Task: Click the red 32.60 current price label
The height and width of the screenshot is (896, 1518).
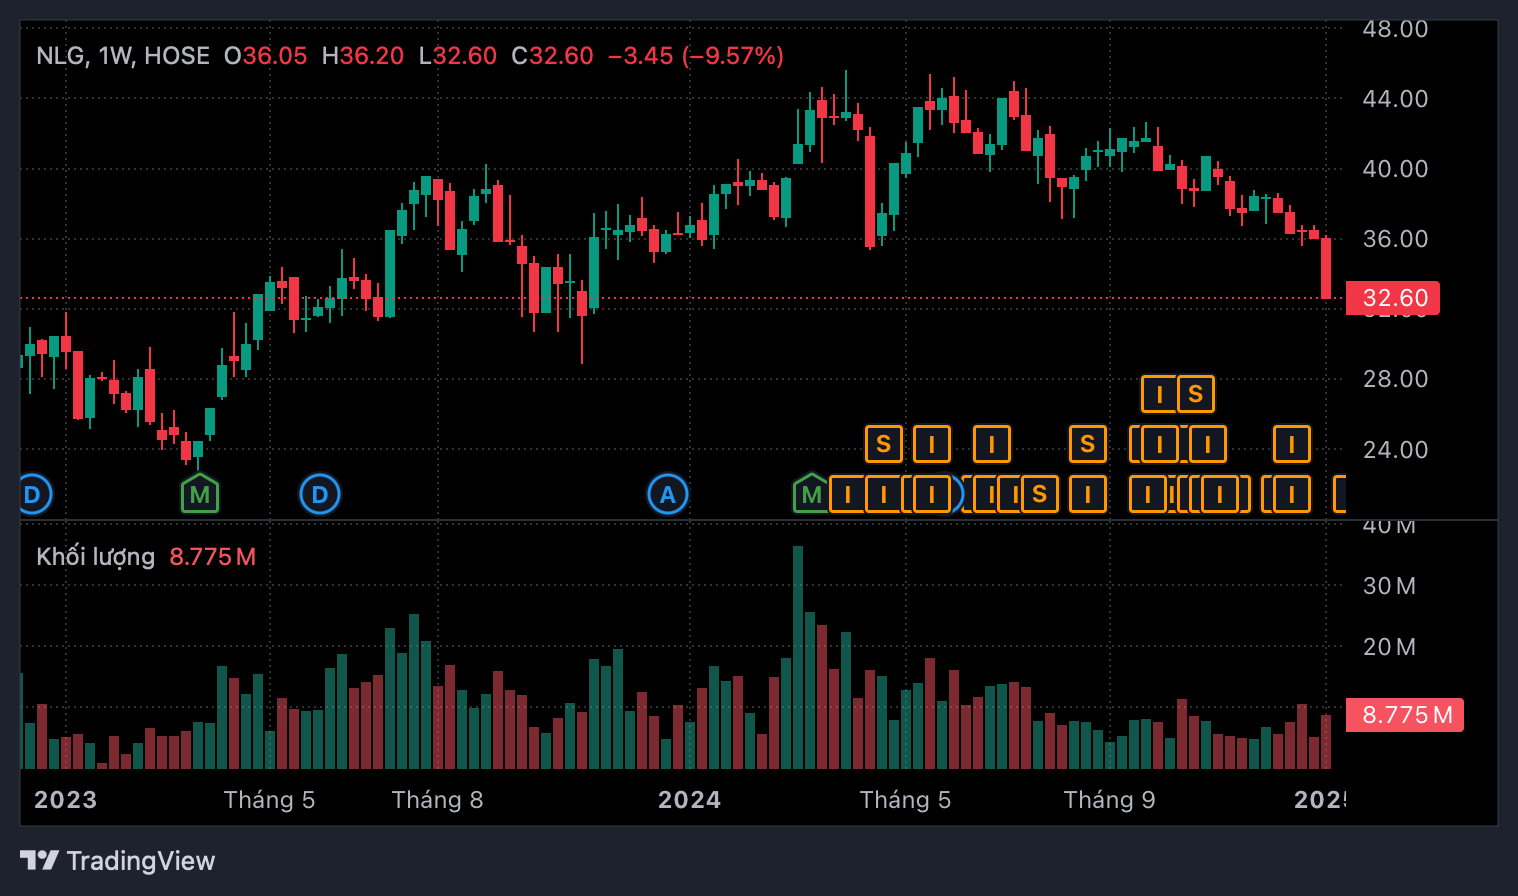Action: tap(1393, 298)
